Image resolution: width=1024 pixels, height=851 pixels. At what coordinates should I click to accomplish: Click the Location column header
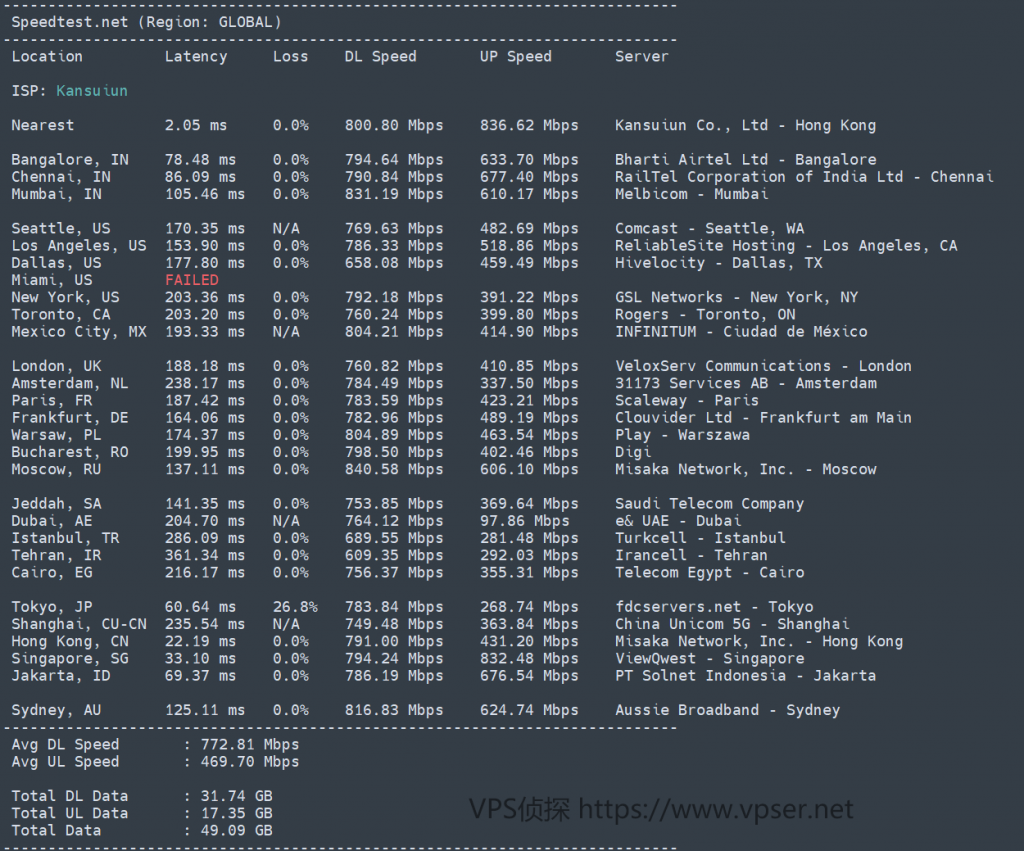(x=47, y=57)
